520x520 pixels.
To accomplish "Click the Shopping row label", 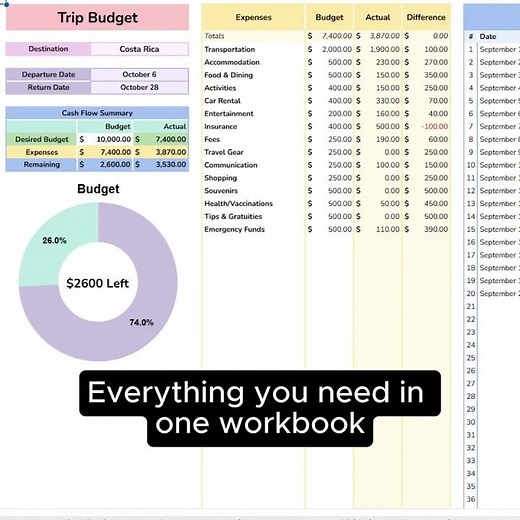I will [221, 178].
